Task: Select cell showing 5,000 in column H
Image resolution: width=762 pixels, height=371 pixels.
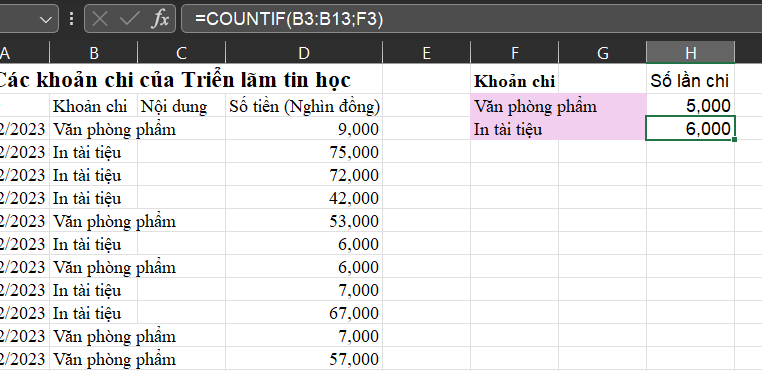Action: point(690,106)
